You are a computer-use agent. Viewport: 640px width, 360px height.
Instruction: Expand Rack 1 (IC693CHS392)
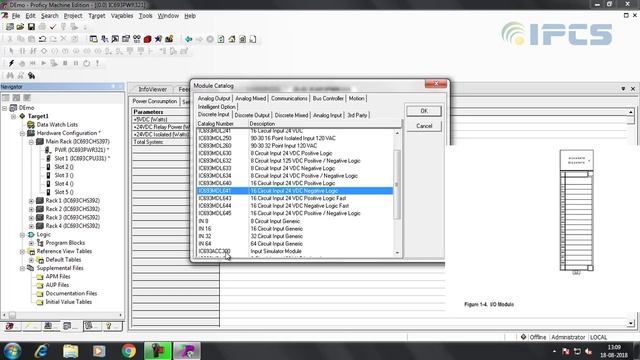pos(31,200)
